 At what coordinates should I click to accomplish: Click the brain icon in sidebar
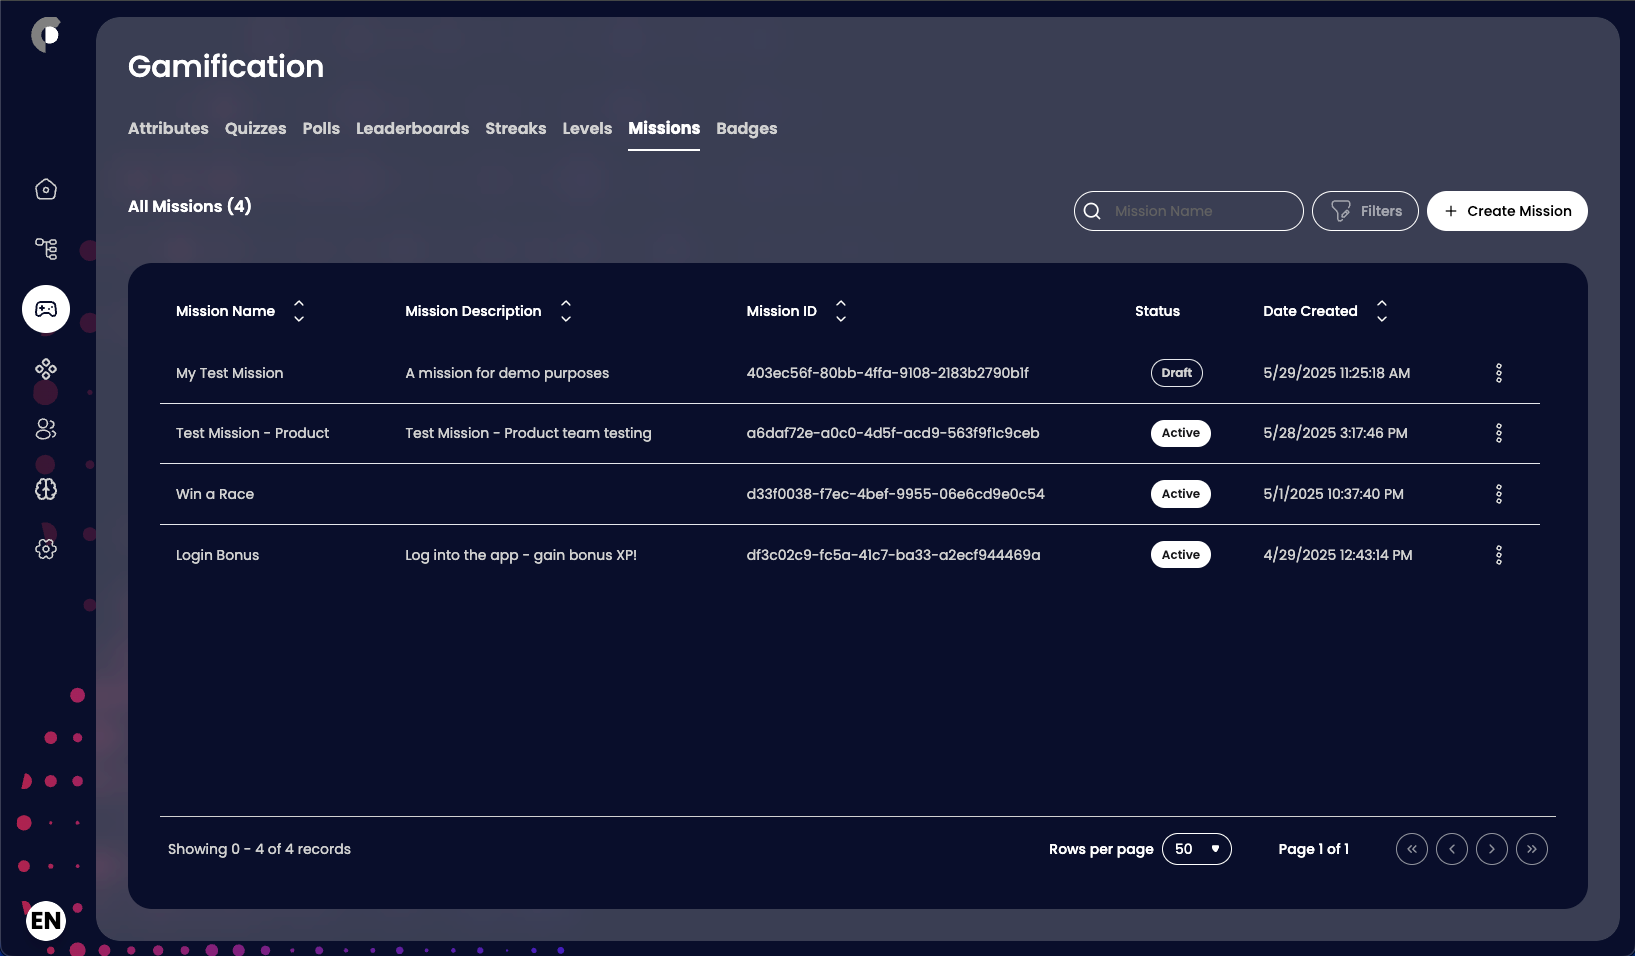(46, 489)
